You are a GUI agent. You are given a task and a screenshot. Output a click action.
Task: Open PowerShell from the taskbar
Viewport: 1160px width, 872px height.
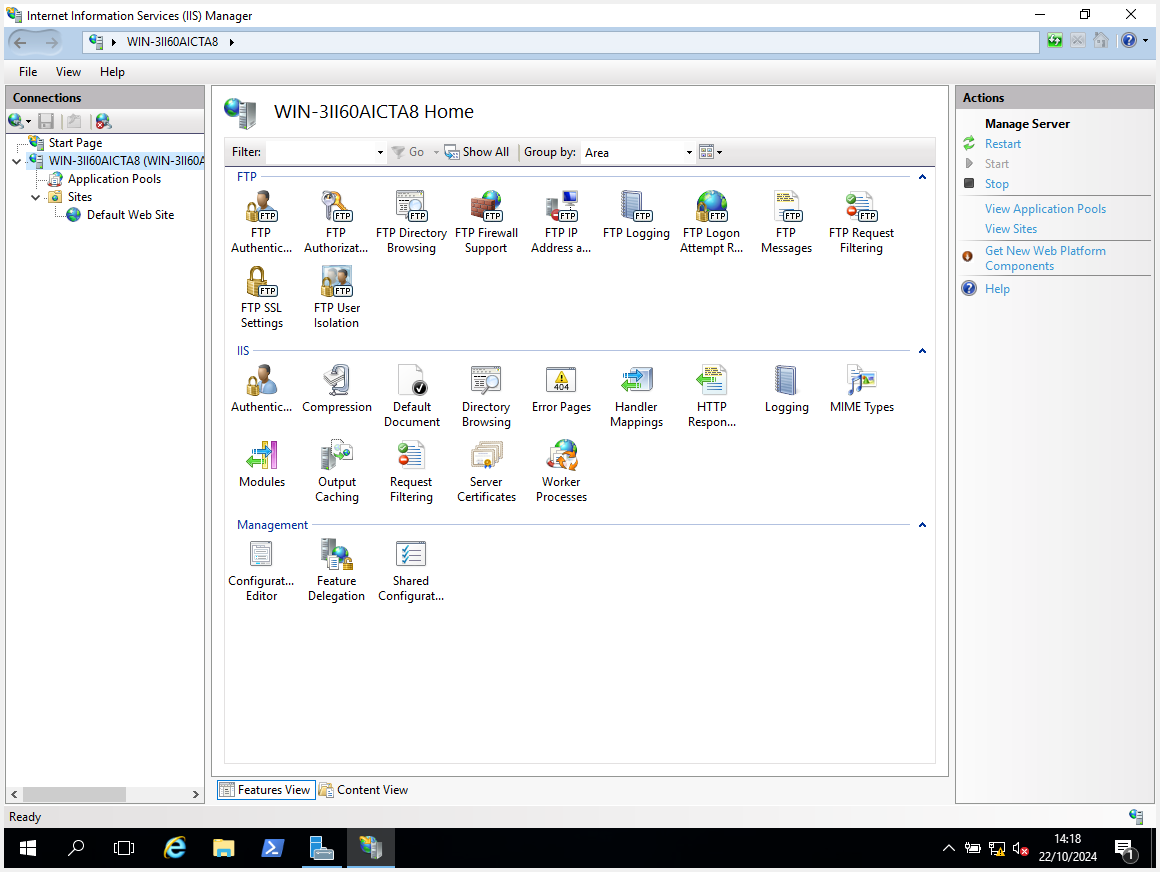click(272, 849)
